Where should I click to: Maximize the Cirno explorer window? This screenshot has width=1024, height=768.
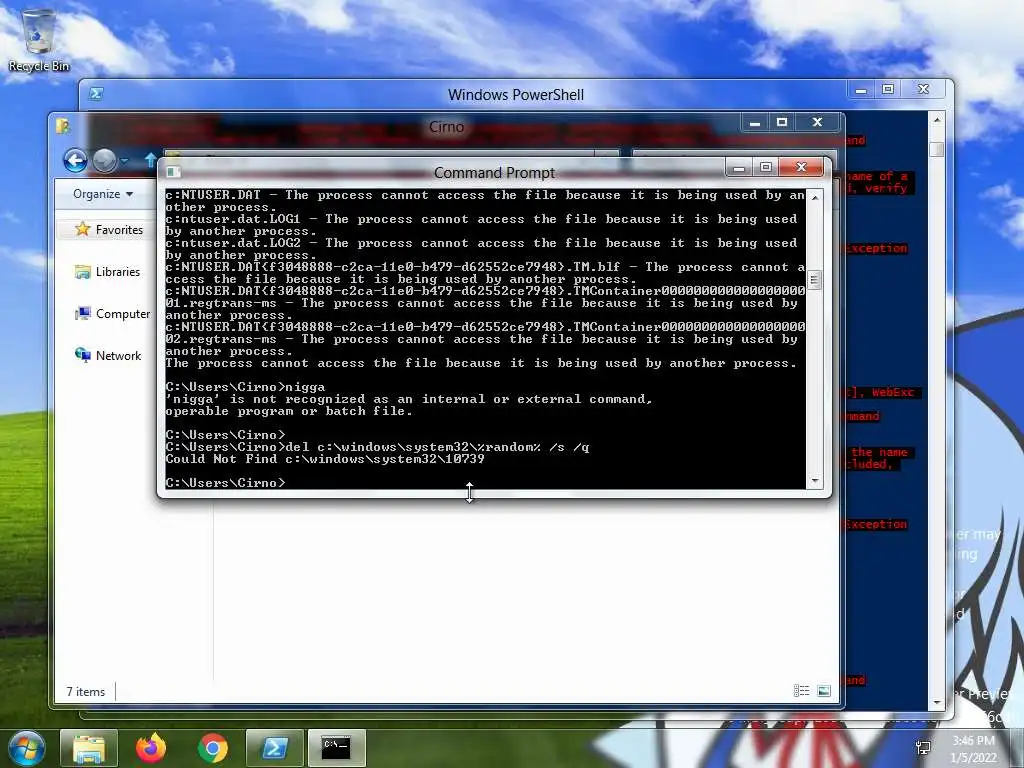(782, 122)
